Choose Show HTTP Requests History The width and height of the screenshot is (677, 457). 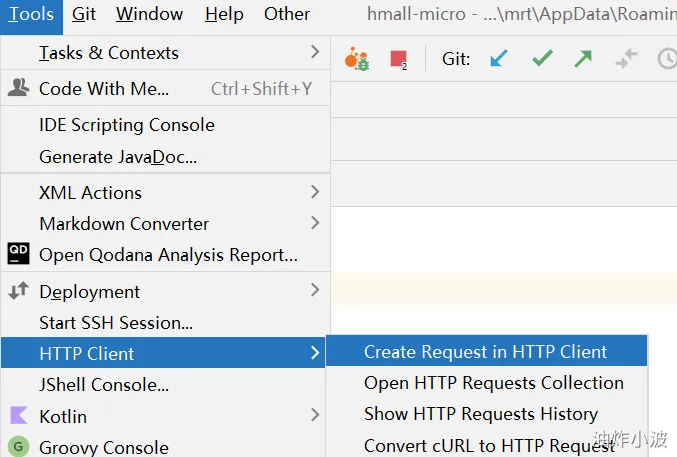point(487,414)
